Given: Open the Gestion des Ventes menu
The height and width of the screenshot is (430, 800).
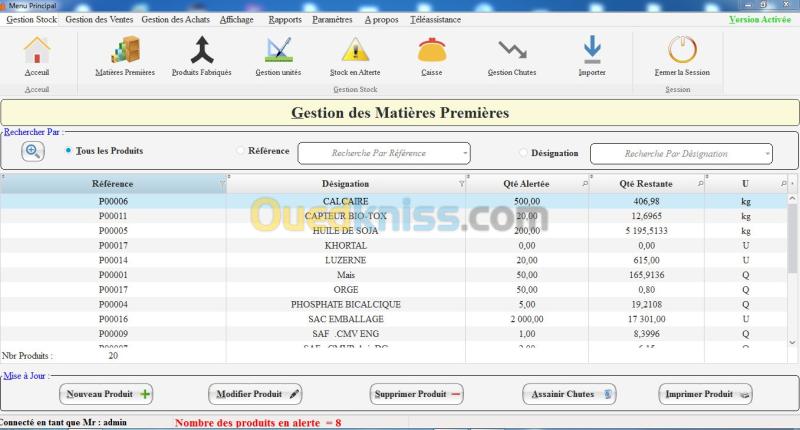Looking at the screenshot, I should pos(99,19).
